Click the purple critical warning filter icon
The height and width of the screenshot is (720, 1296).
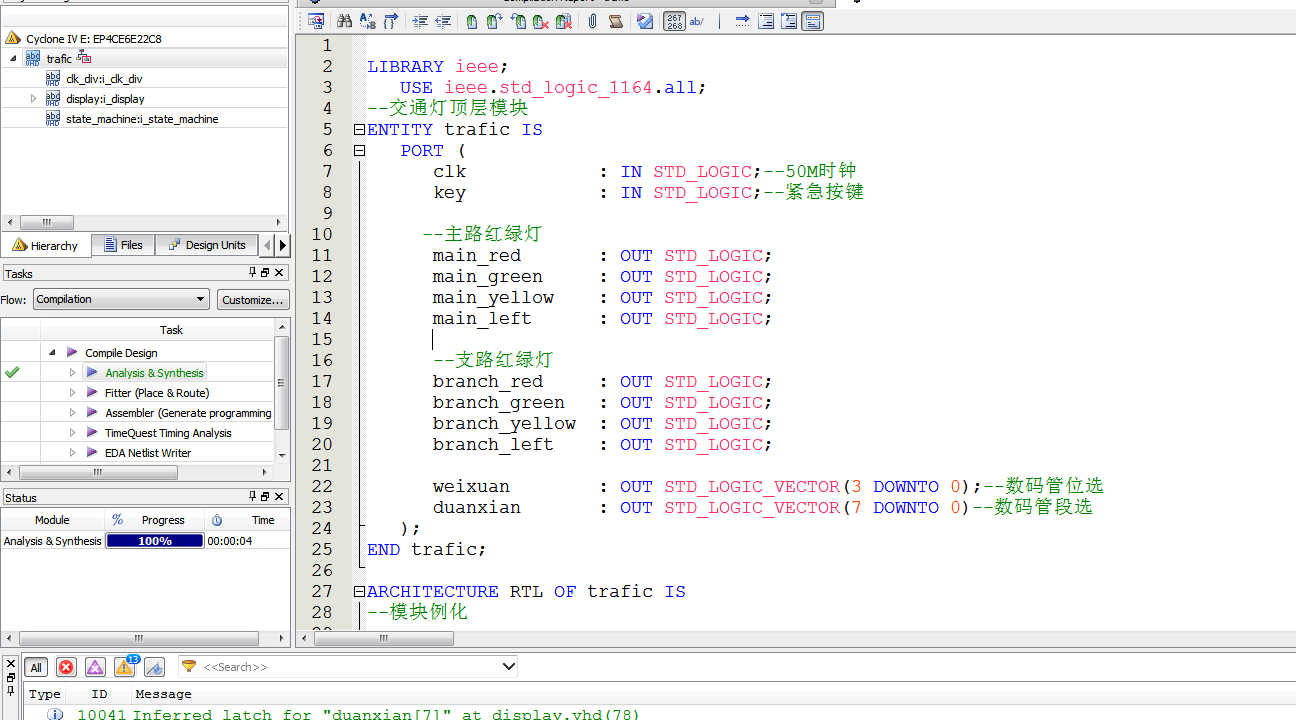pos(95,667)
